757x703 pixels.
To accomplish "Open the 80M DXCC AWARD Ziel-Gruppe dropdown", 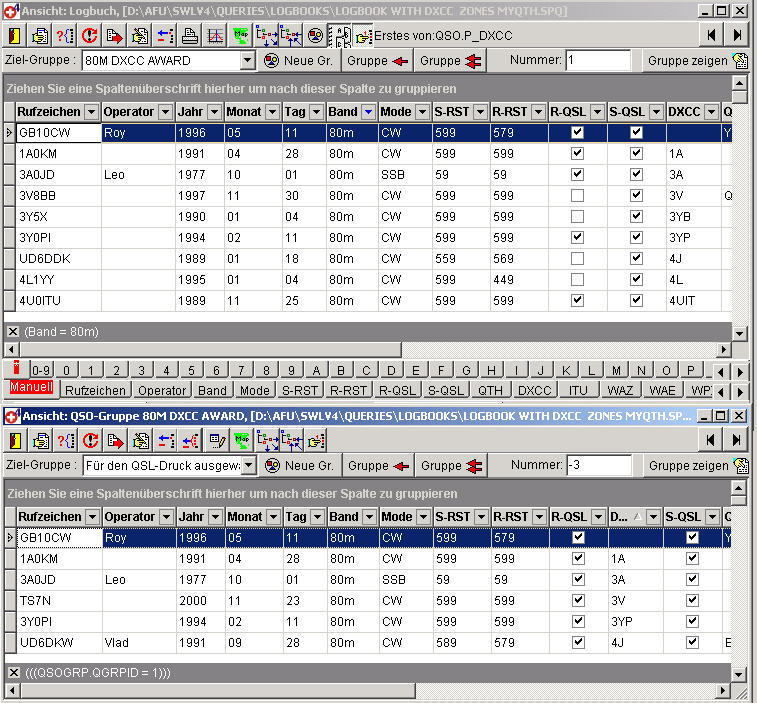I will [248, 61].
